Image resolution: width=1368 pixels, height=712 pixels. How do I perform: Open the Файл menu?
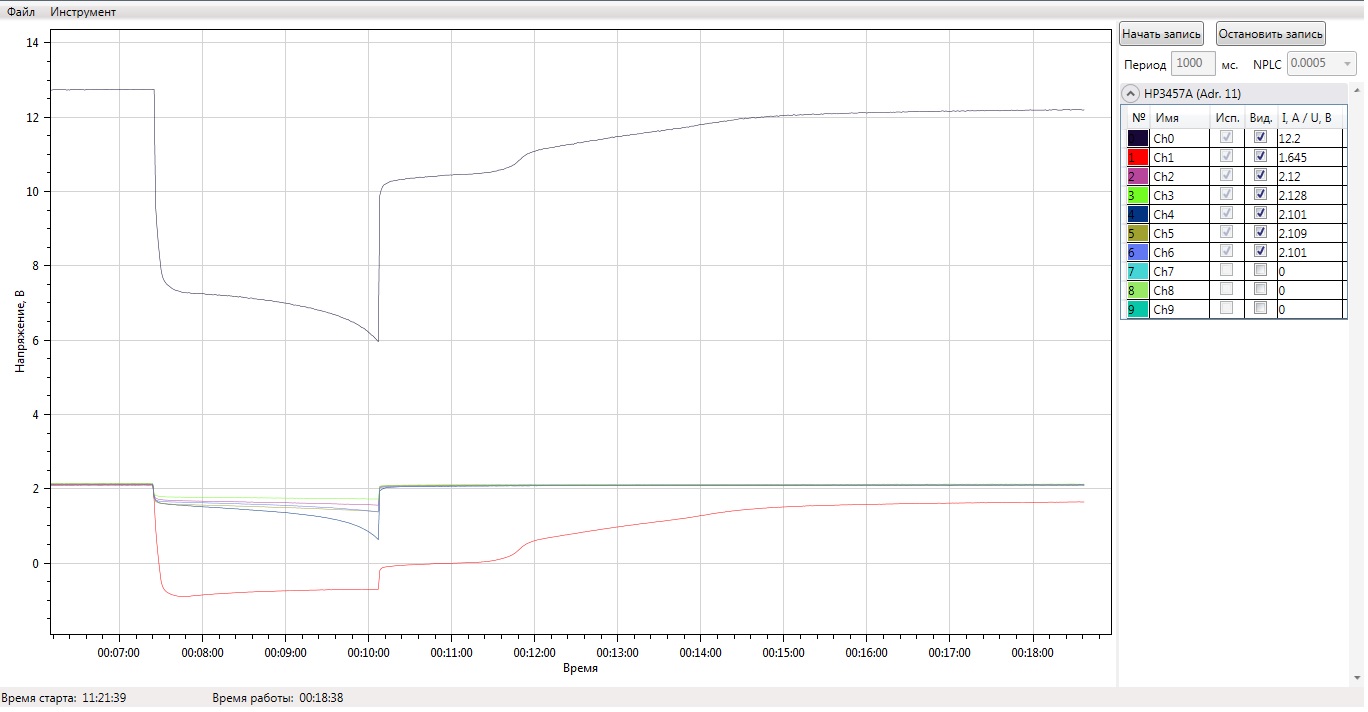(x=20, y=12)
